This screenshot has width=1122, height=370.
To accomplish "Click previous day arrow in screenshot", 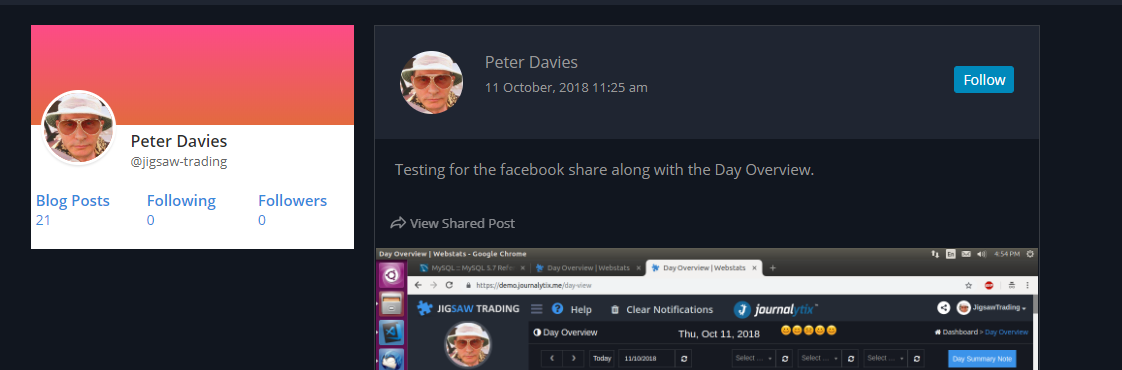I will [x=552, y=358].
